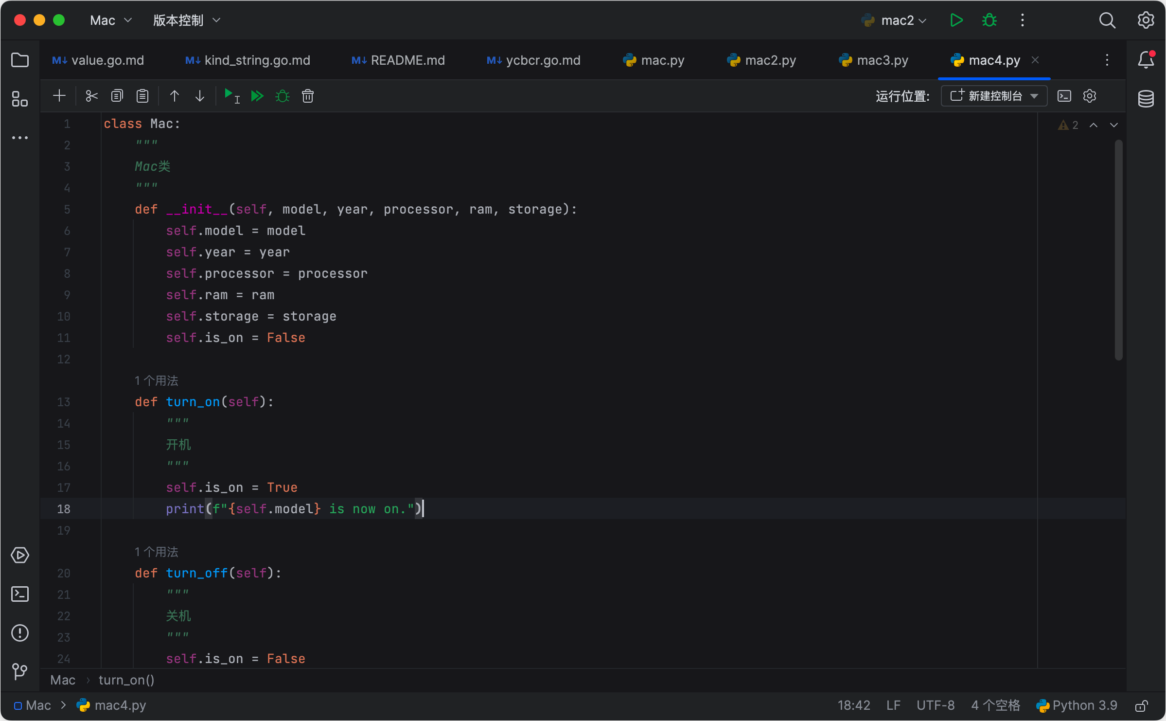Open the 新建控制台 dropdown

tap(994, 96)
